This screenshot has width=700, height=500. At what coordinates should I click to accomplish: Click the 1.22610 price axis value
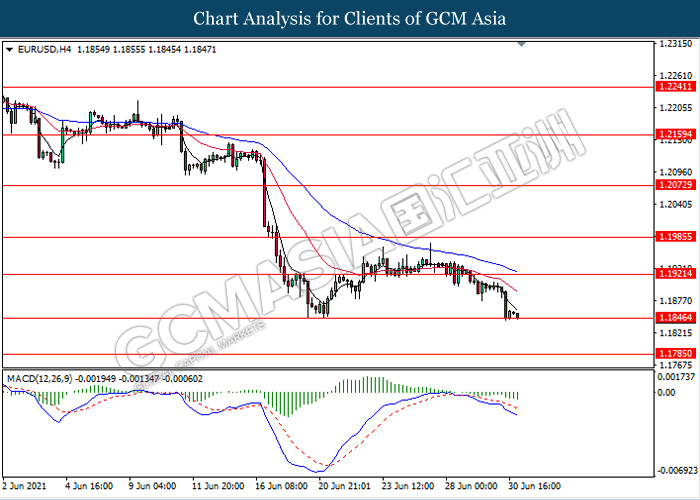675,76
